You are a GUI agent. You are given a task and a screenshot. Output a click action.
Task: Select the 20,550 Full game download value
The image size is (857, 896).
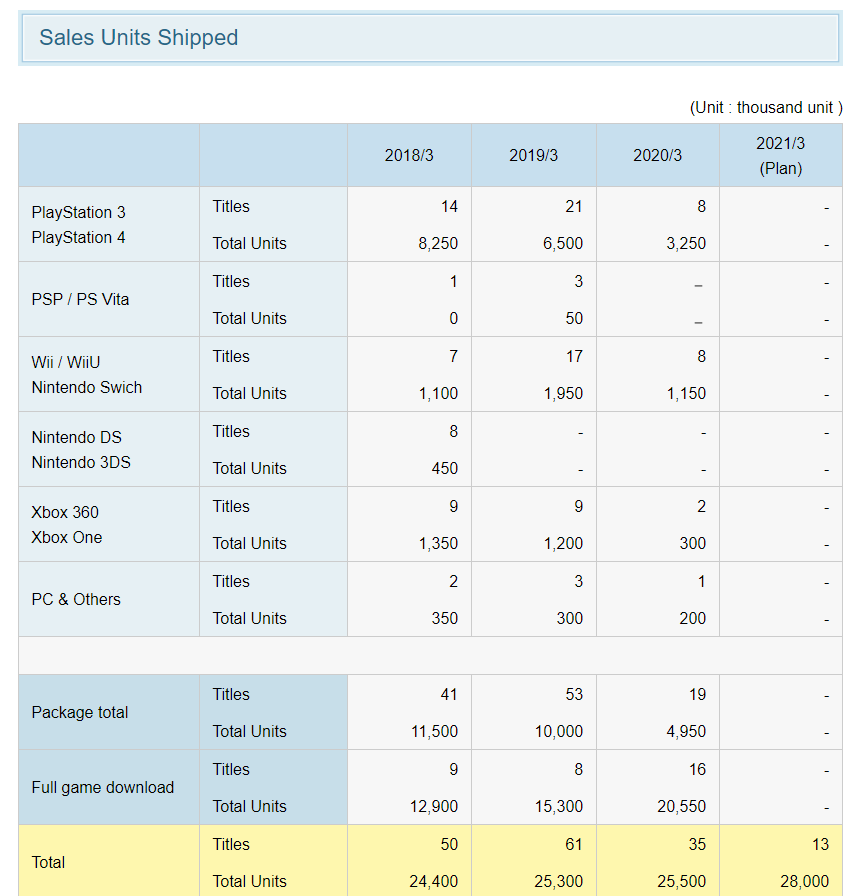pyautogui.click(x=682, y=806)
